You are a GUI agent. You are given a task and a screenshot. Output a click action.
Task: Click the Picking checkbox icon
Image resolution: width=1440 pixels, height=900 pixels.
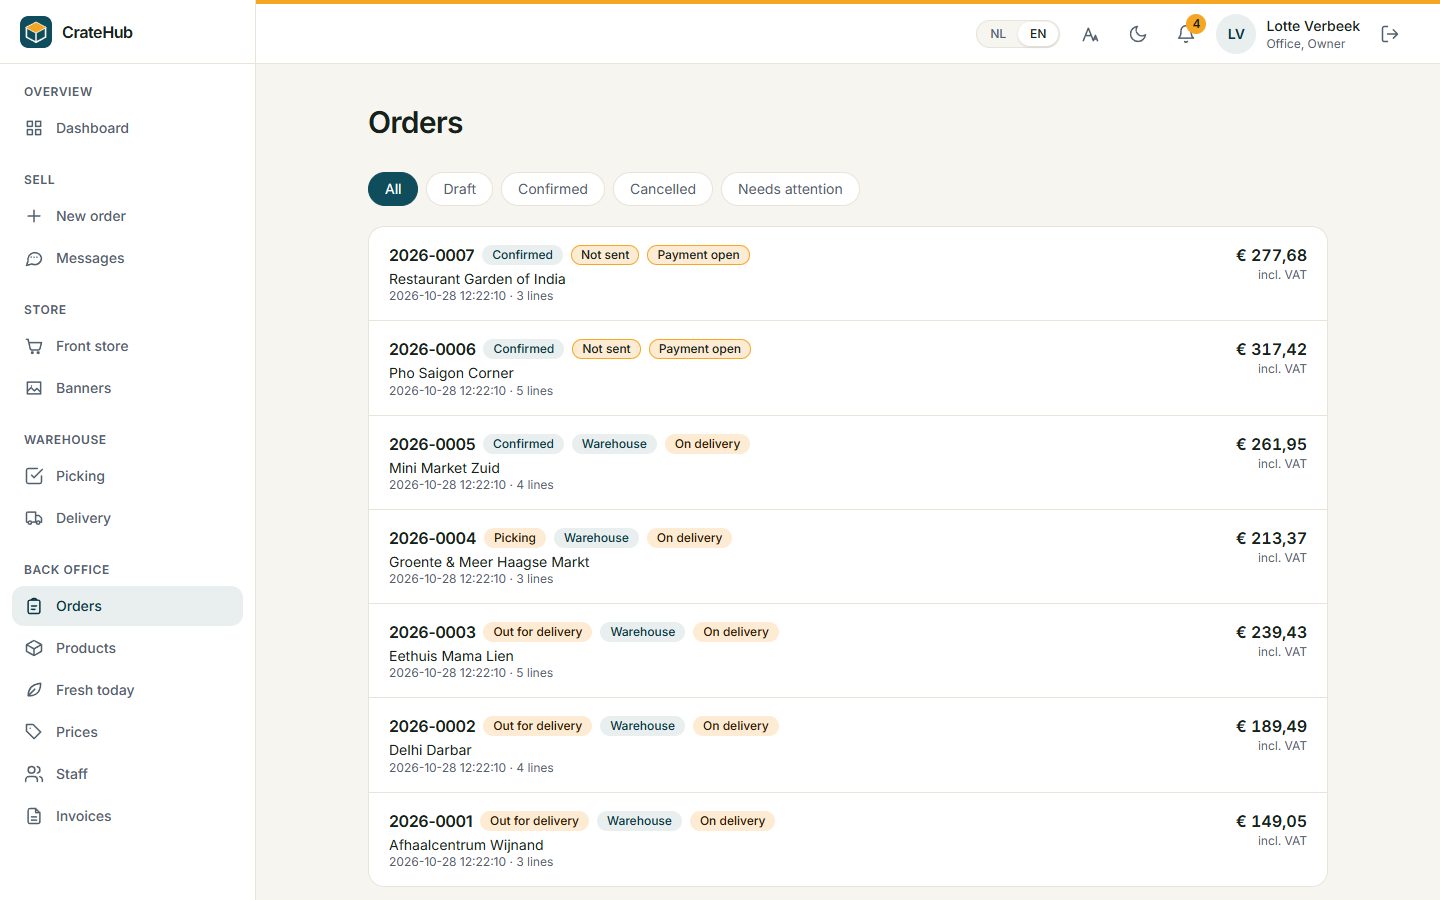(x=34, y=476)
